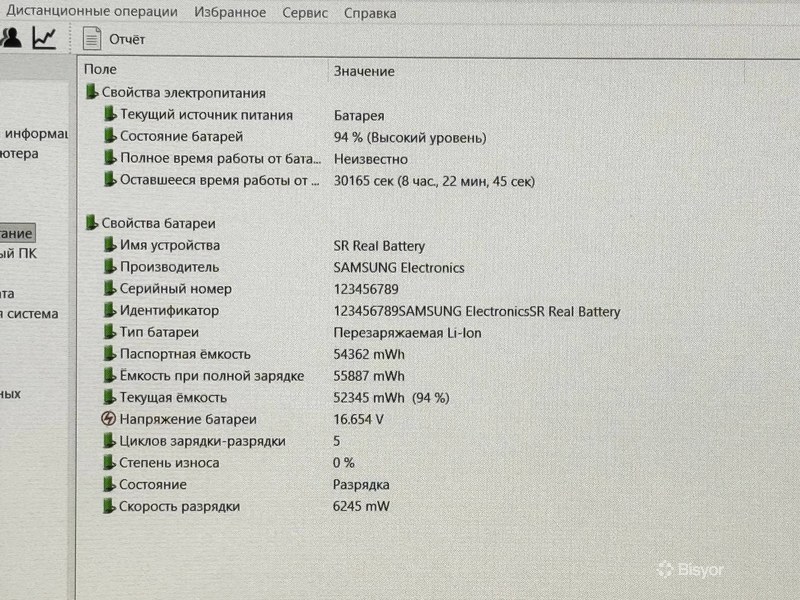Click the SAMSUNG Electronics value in Производитель row
800x600 pixels.
[399, 268]
